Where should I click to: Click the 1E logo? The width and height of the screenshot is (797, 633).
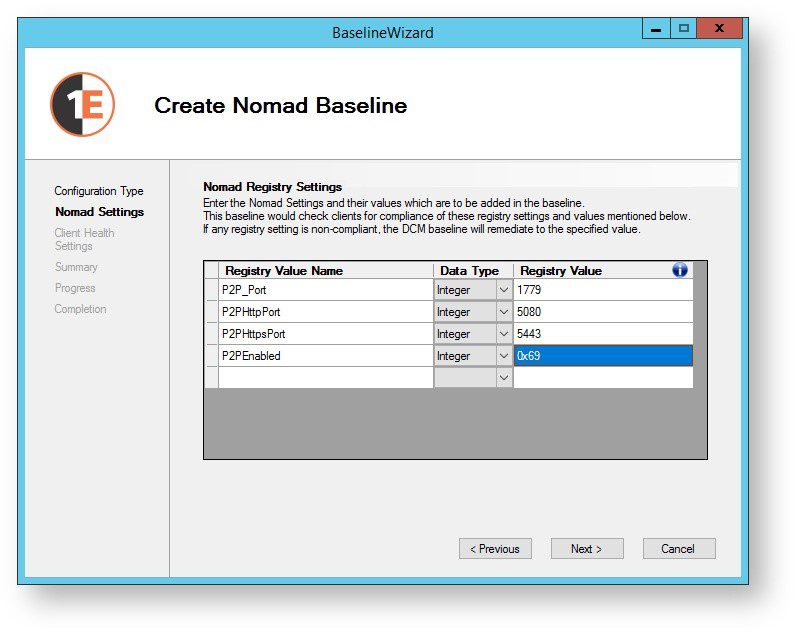coord(82,104)
